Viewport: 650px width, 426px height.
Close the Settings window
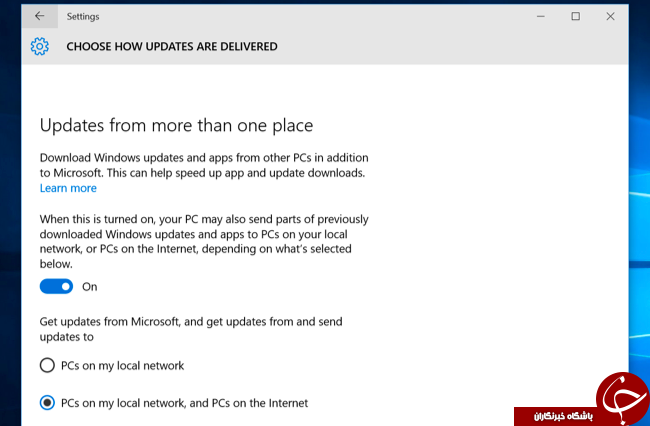(610, 17)
